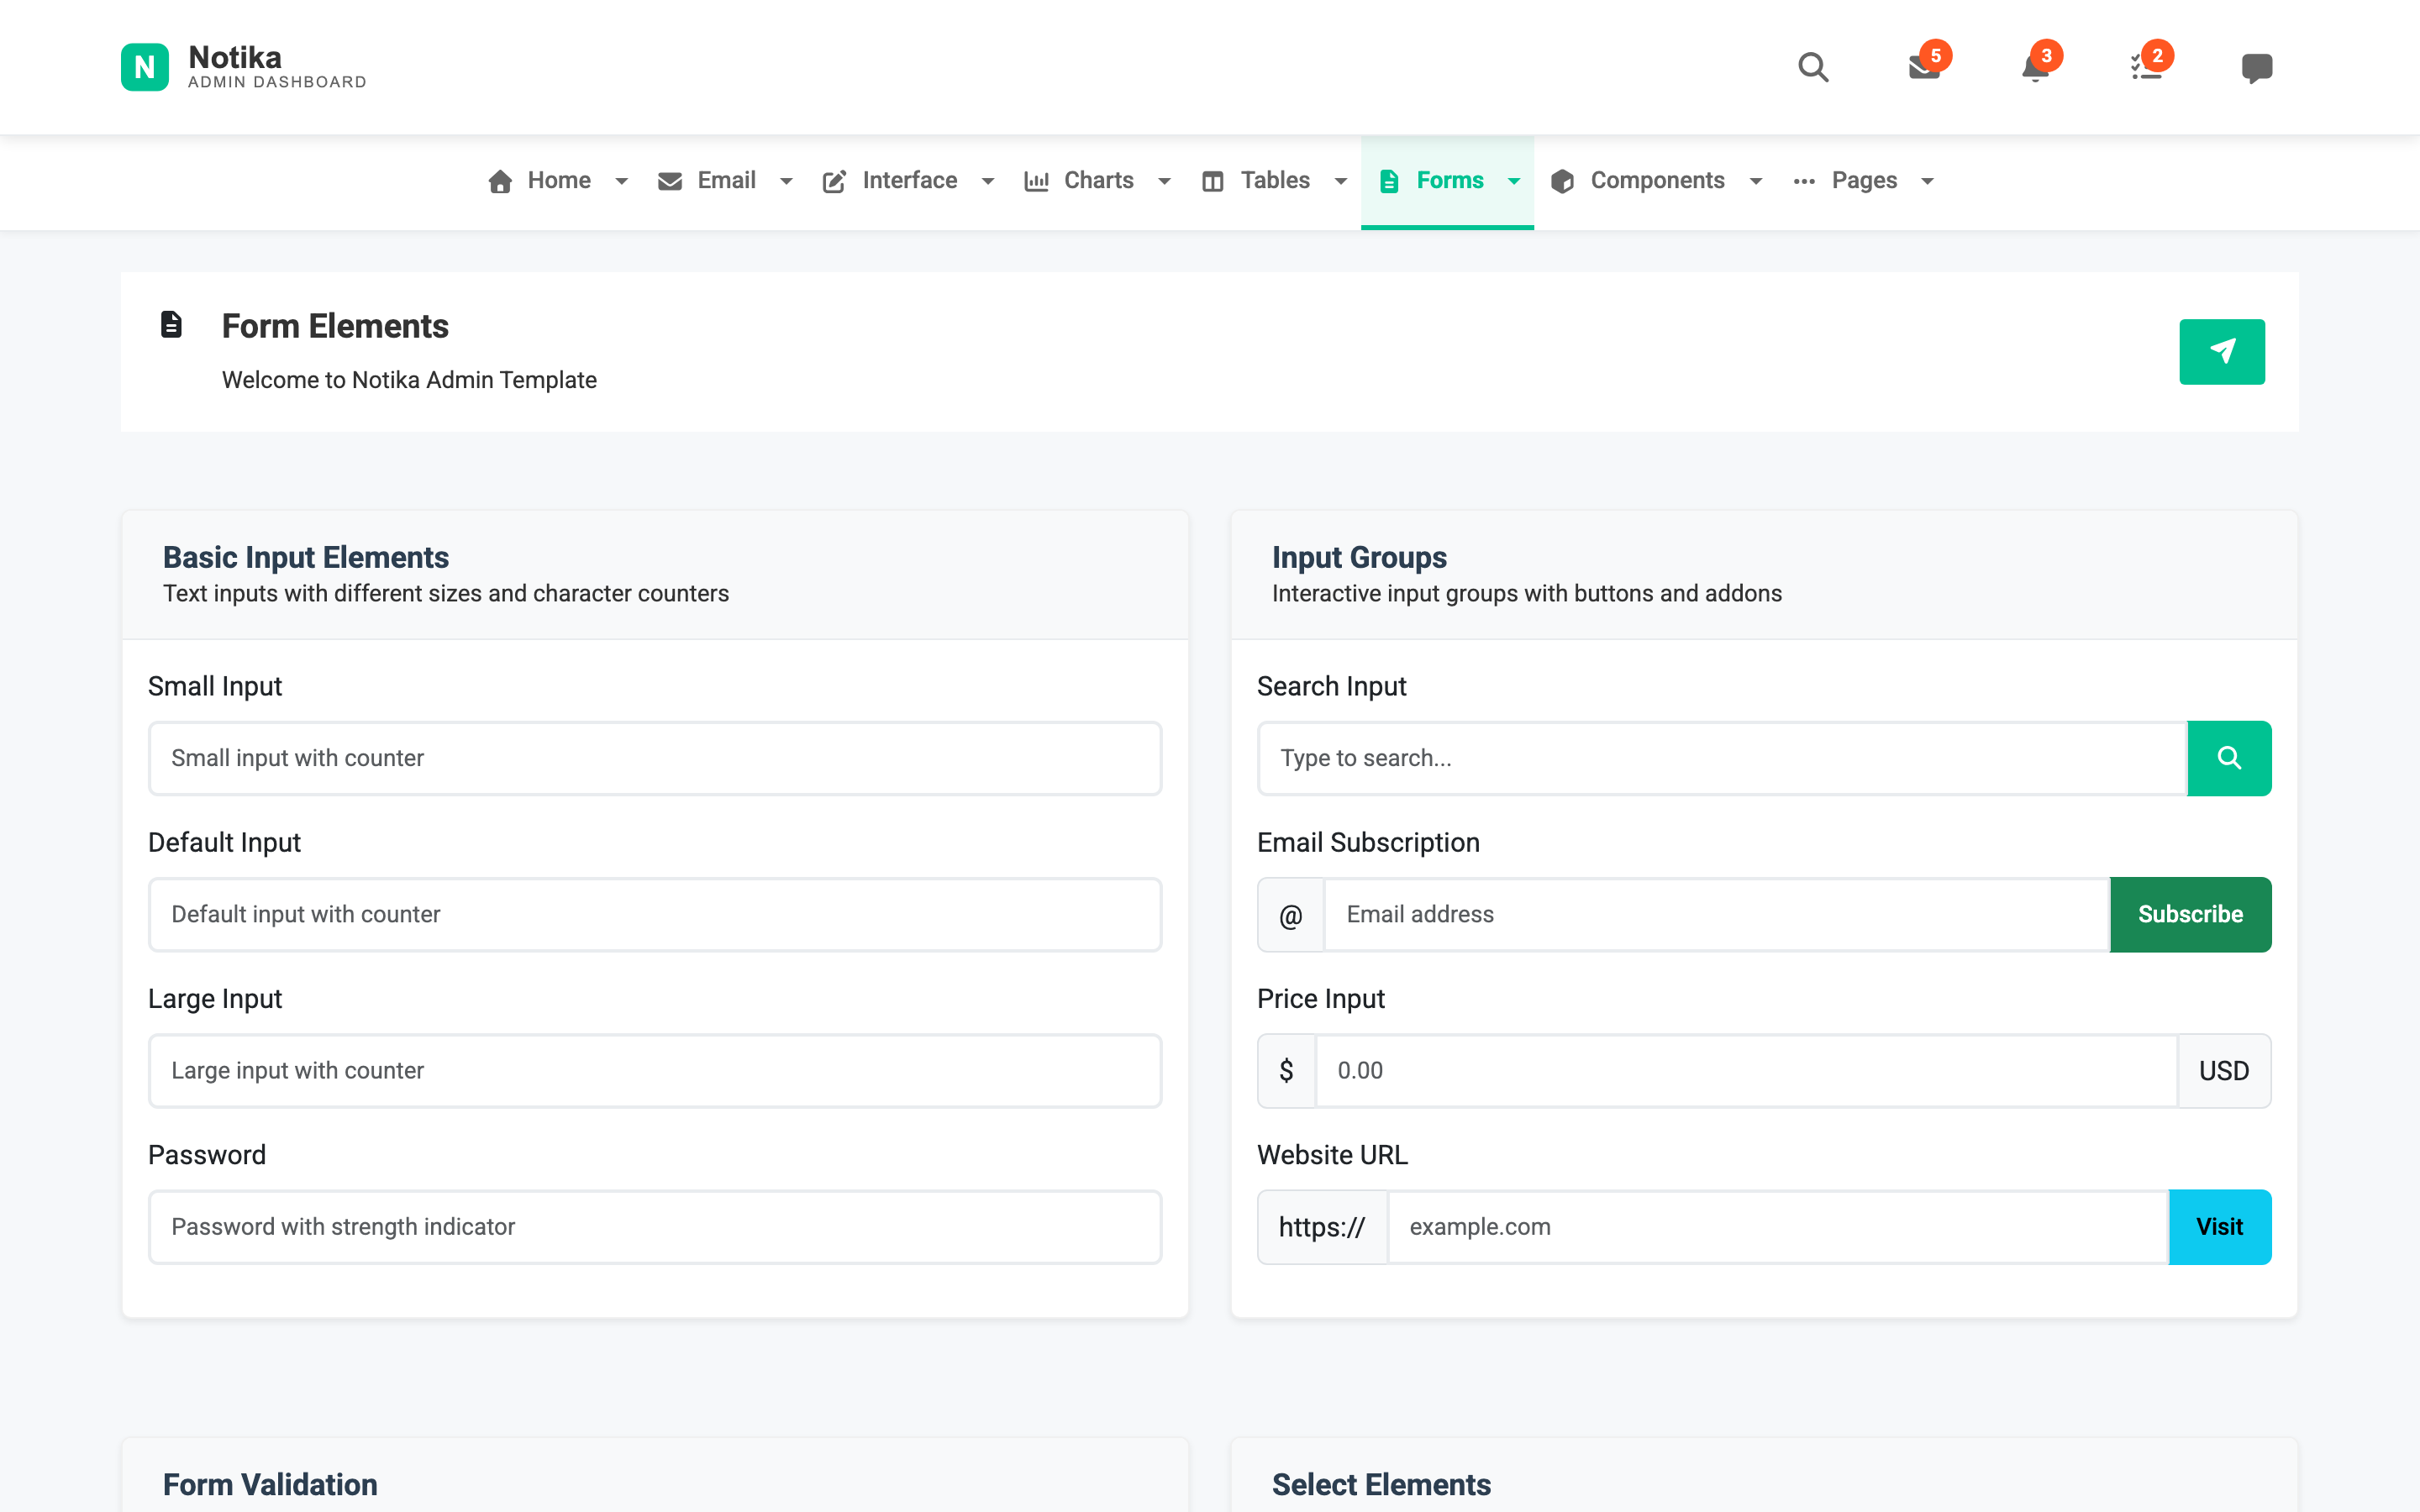
Task: Click the Email Subscription label
Action: coord(1368,843)
